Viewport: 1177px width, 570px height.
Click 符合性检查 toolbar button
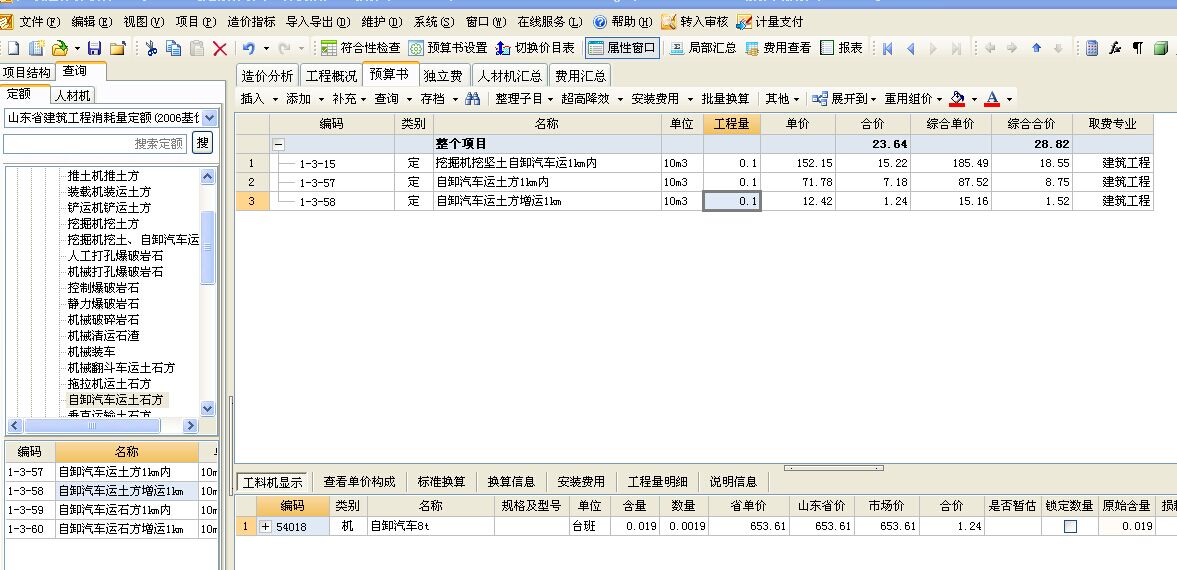coord(361,48)
